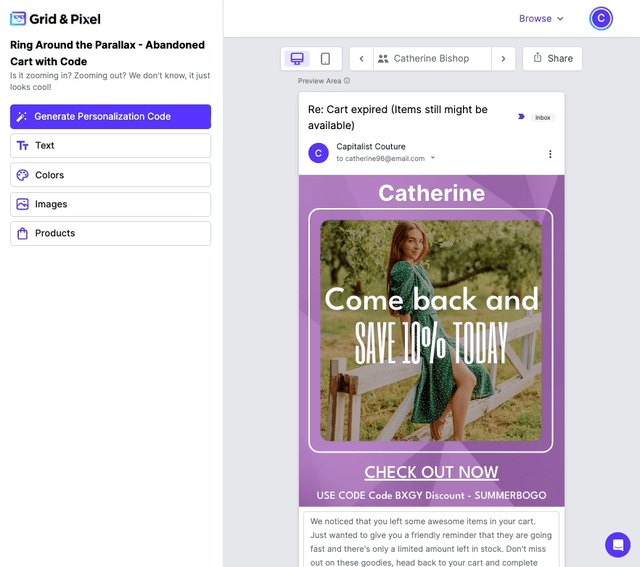This screenshot has width=640, height=567.
Task: Click the Preview Area info icon
Action: [347, 80]
